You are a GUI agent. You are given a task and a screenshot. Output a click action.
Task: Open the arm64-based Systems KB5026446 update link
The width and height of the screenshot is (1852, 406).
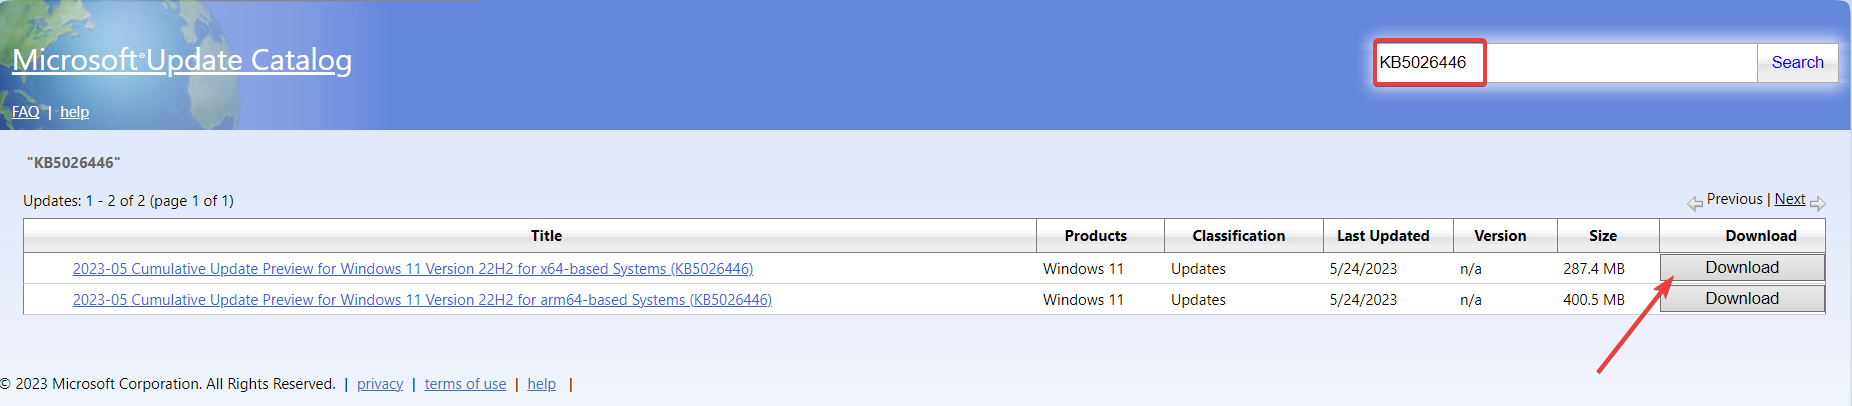(x=422, y=300)
